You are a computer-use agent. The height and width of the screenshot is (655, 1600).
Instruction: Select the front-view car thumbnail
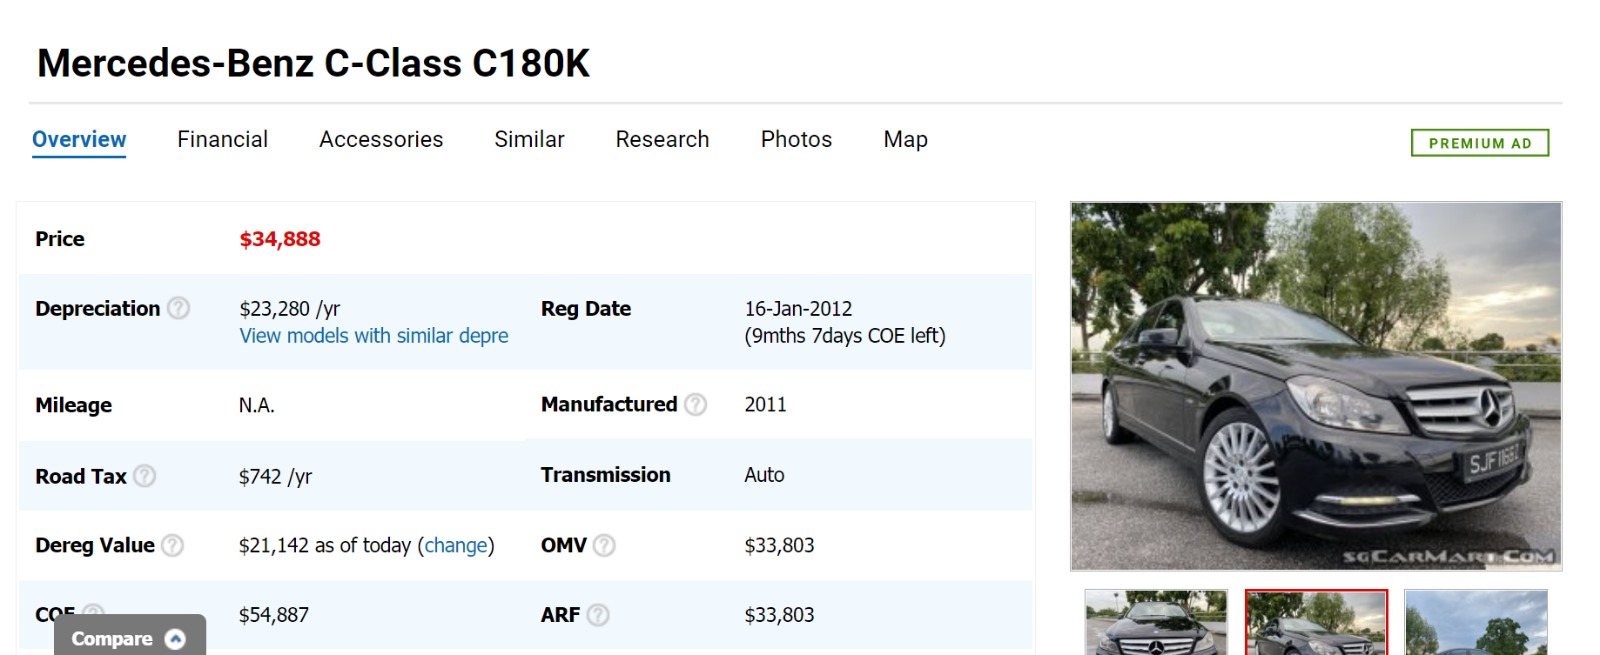(x=1156, y=623)
